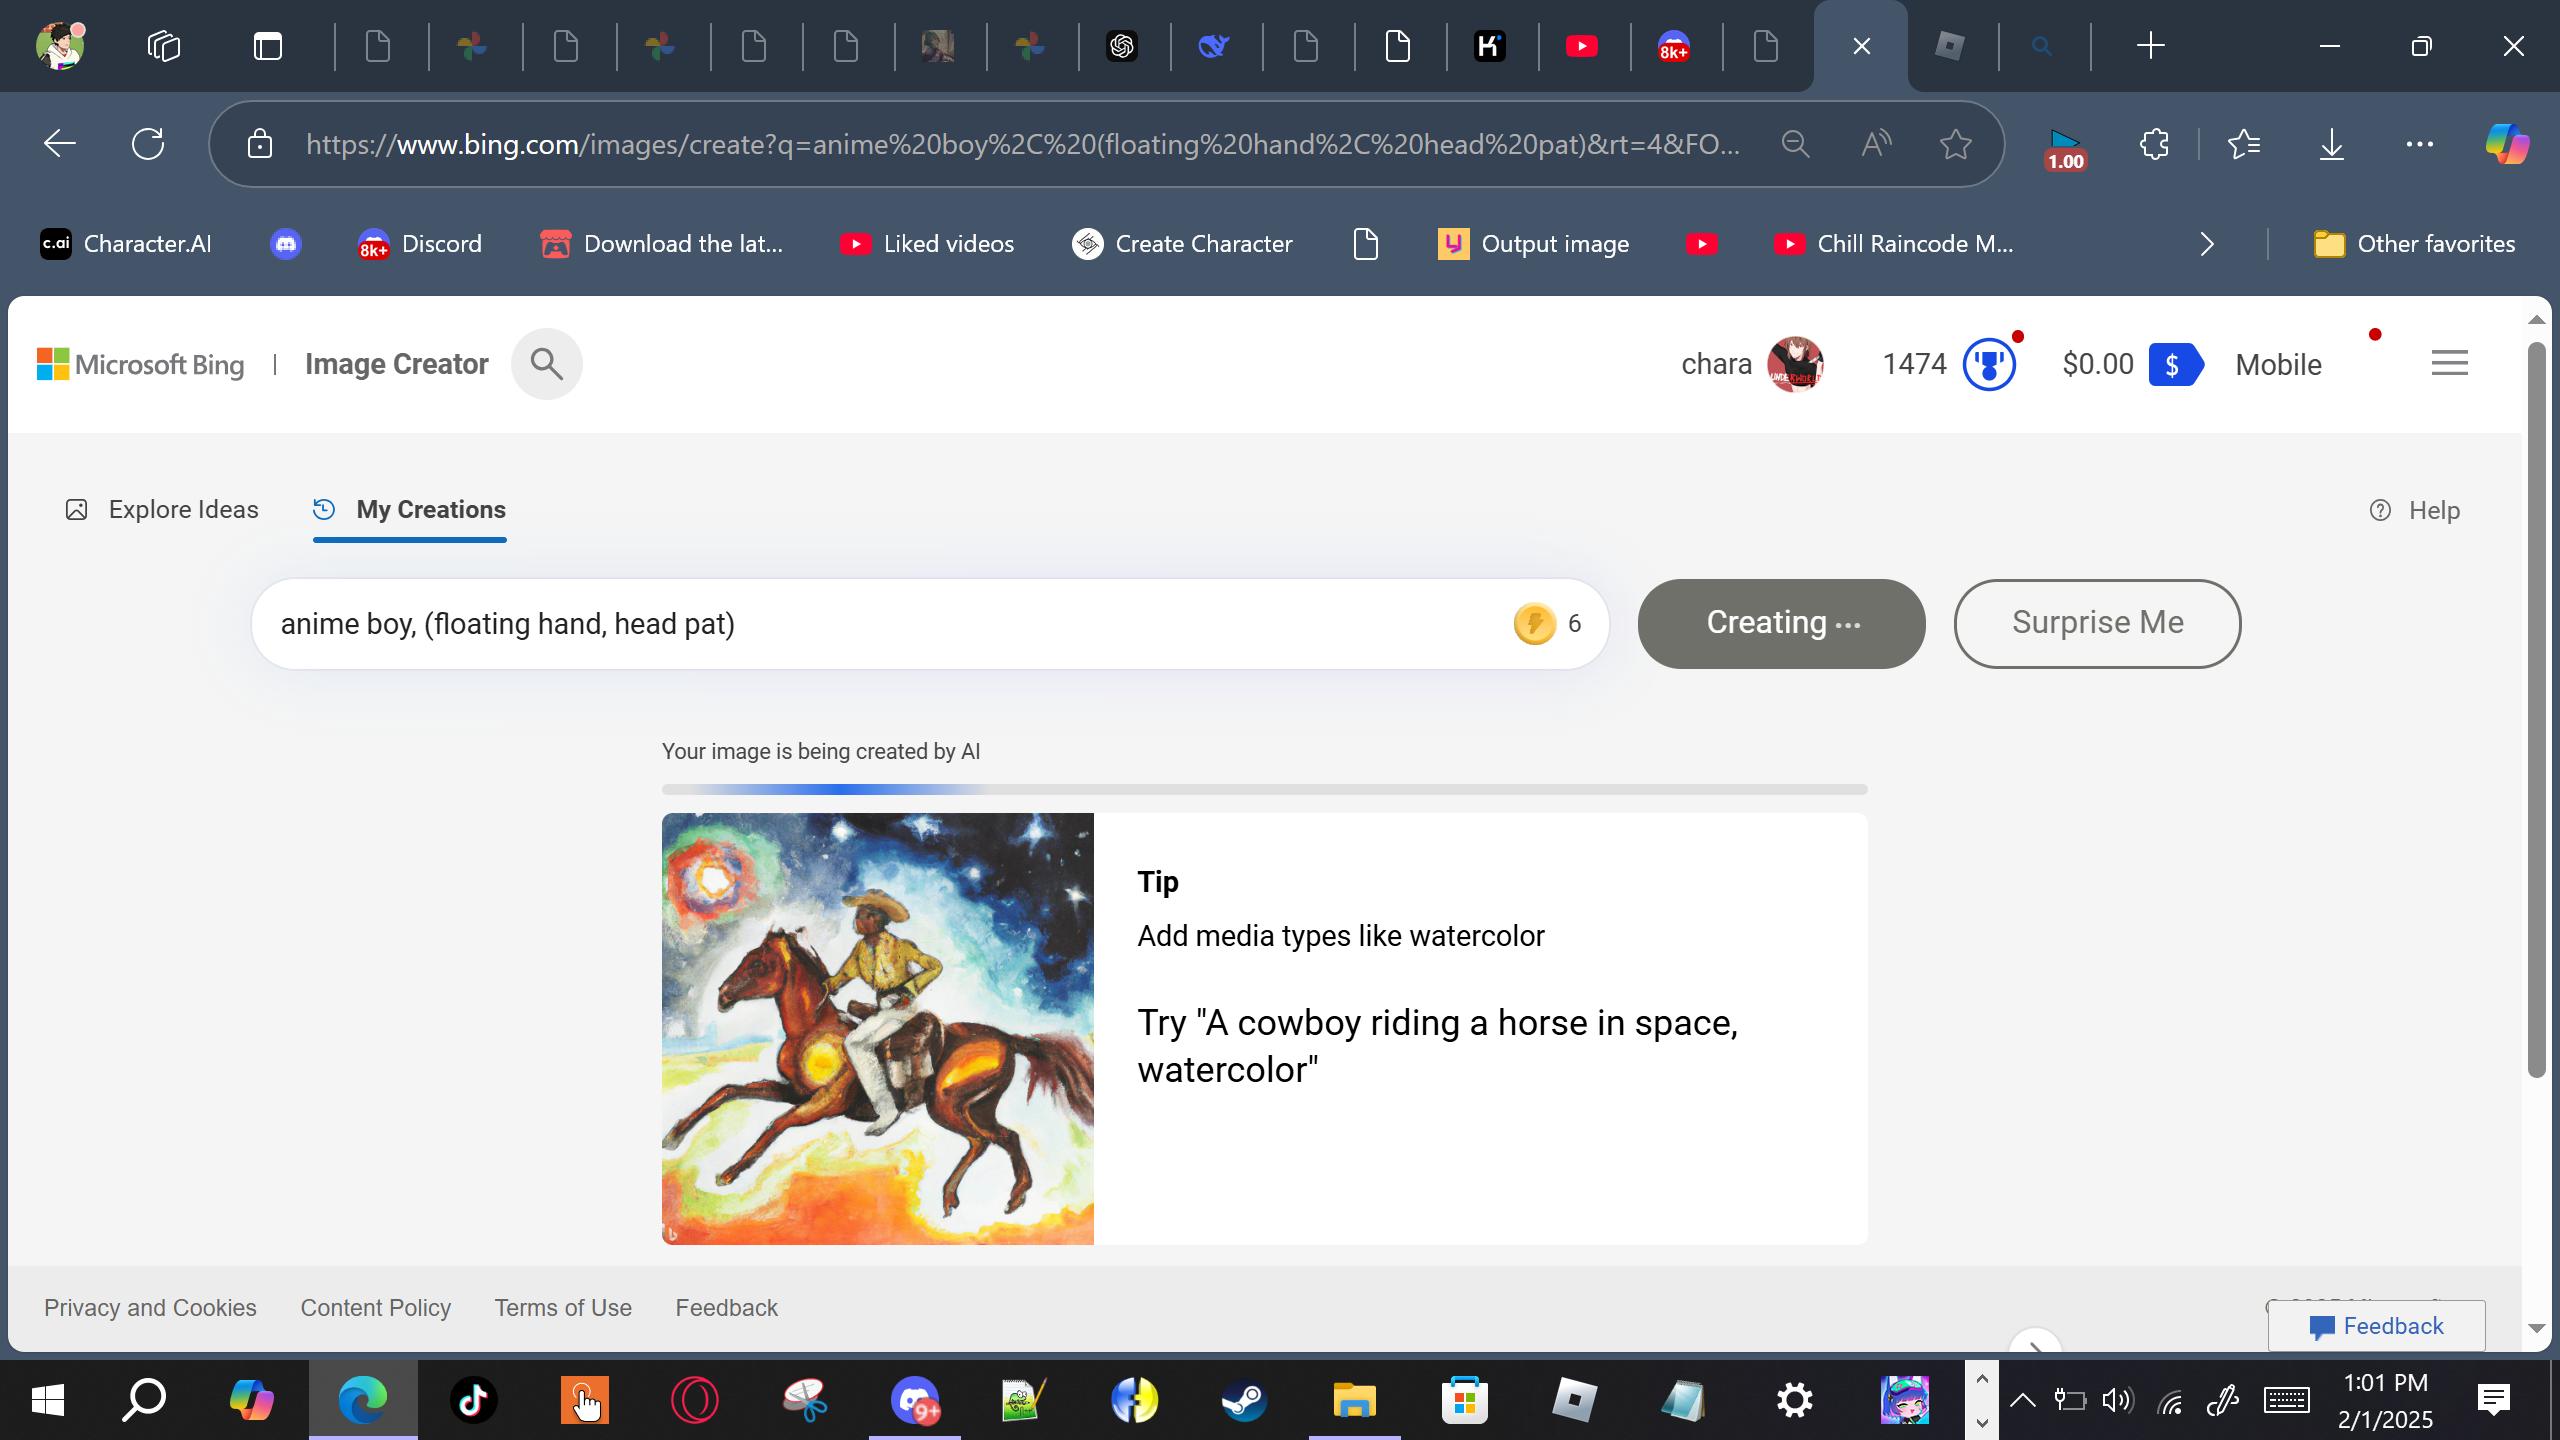
Task: Open the hamburger menu on Bing header
Action: click(2449, 363)
